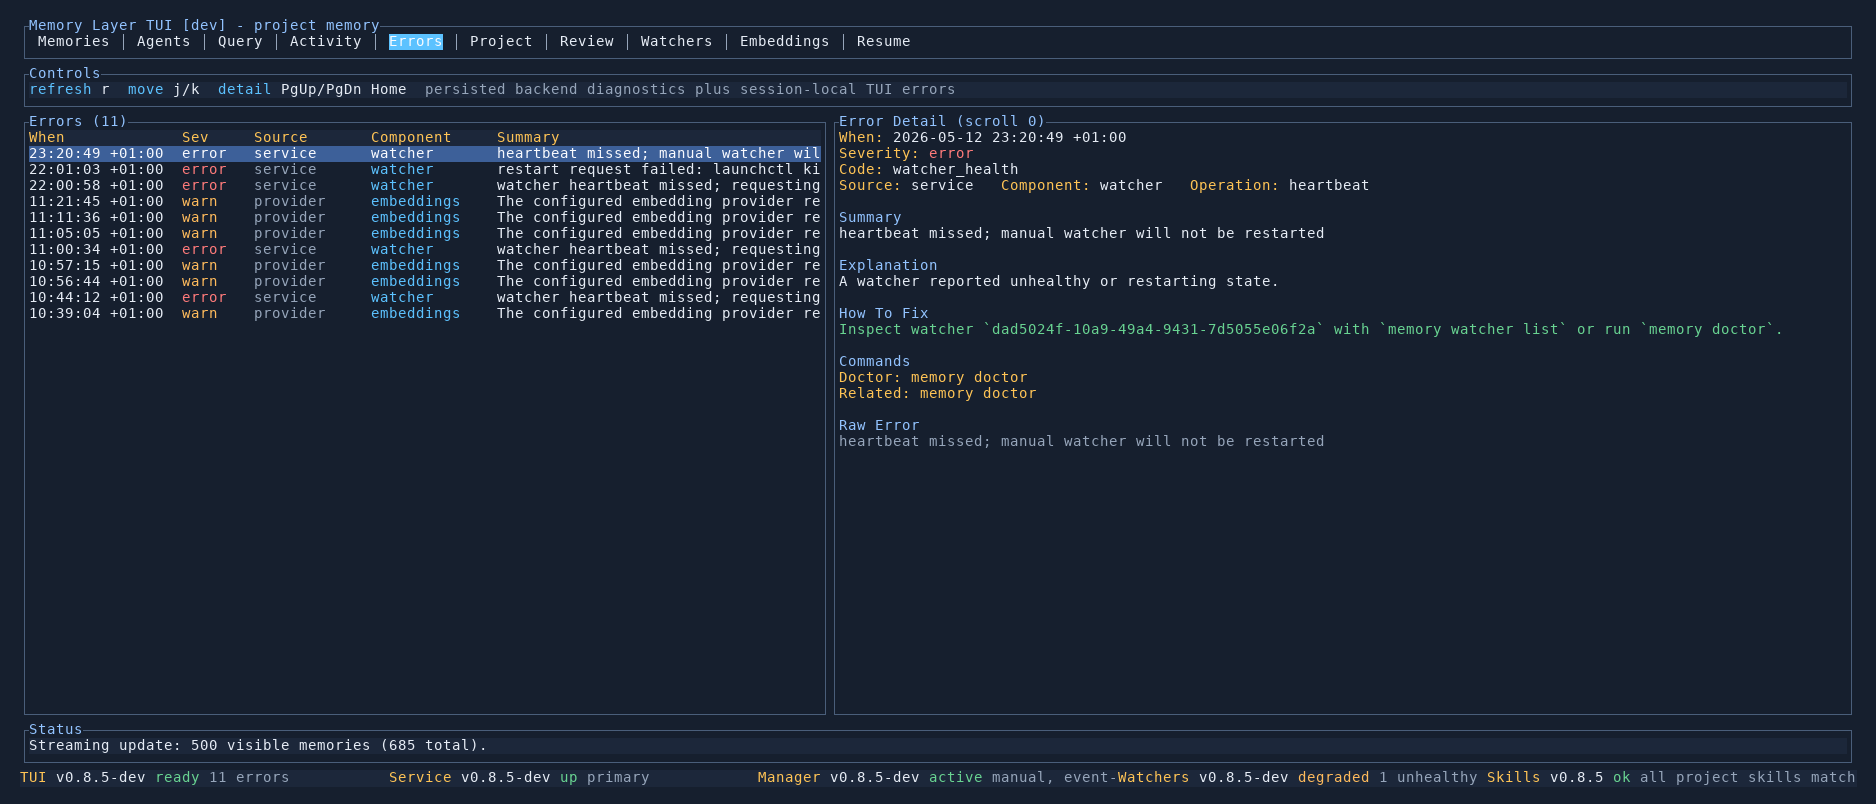Click the move j/k control hint
The width and height of the screenshot is (1876, 804).
[x=164, y=89]
